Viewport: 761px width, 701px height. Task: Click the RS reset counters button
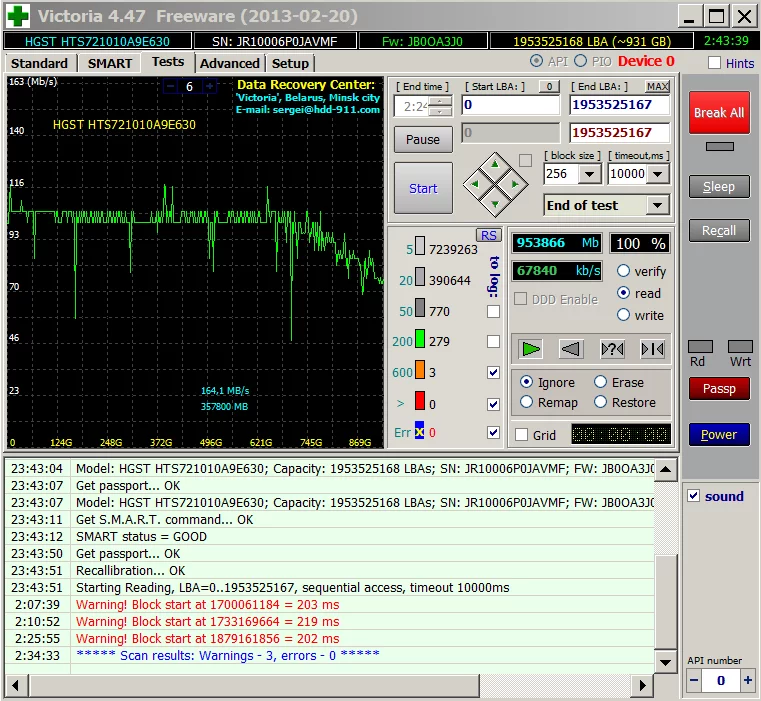(488, 235)
